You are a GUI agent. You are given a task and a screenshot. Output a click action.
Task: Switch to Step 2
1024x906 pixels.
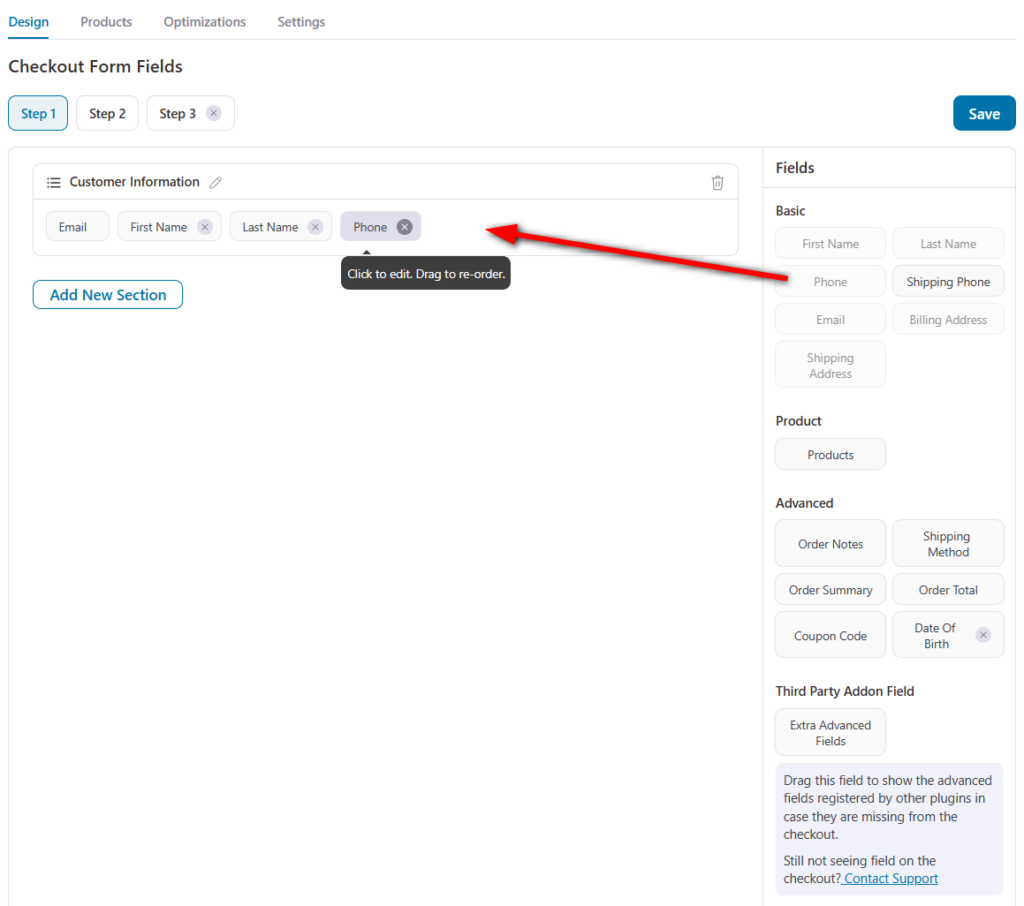106,113
